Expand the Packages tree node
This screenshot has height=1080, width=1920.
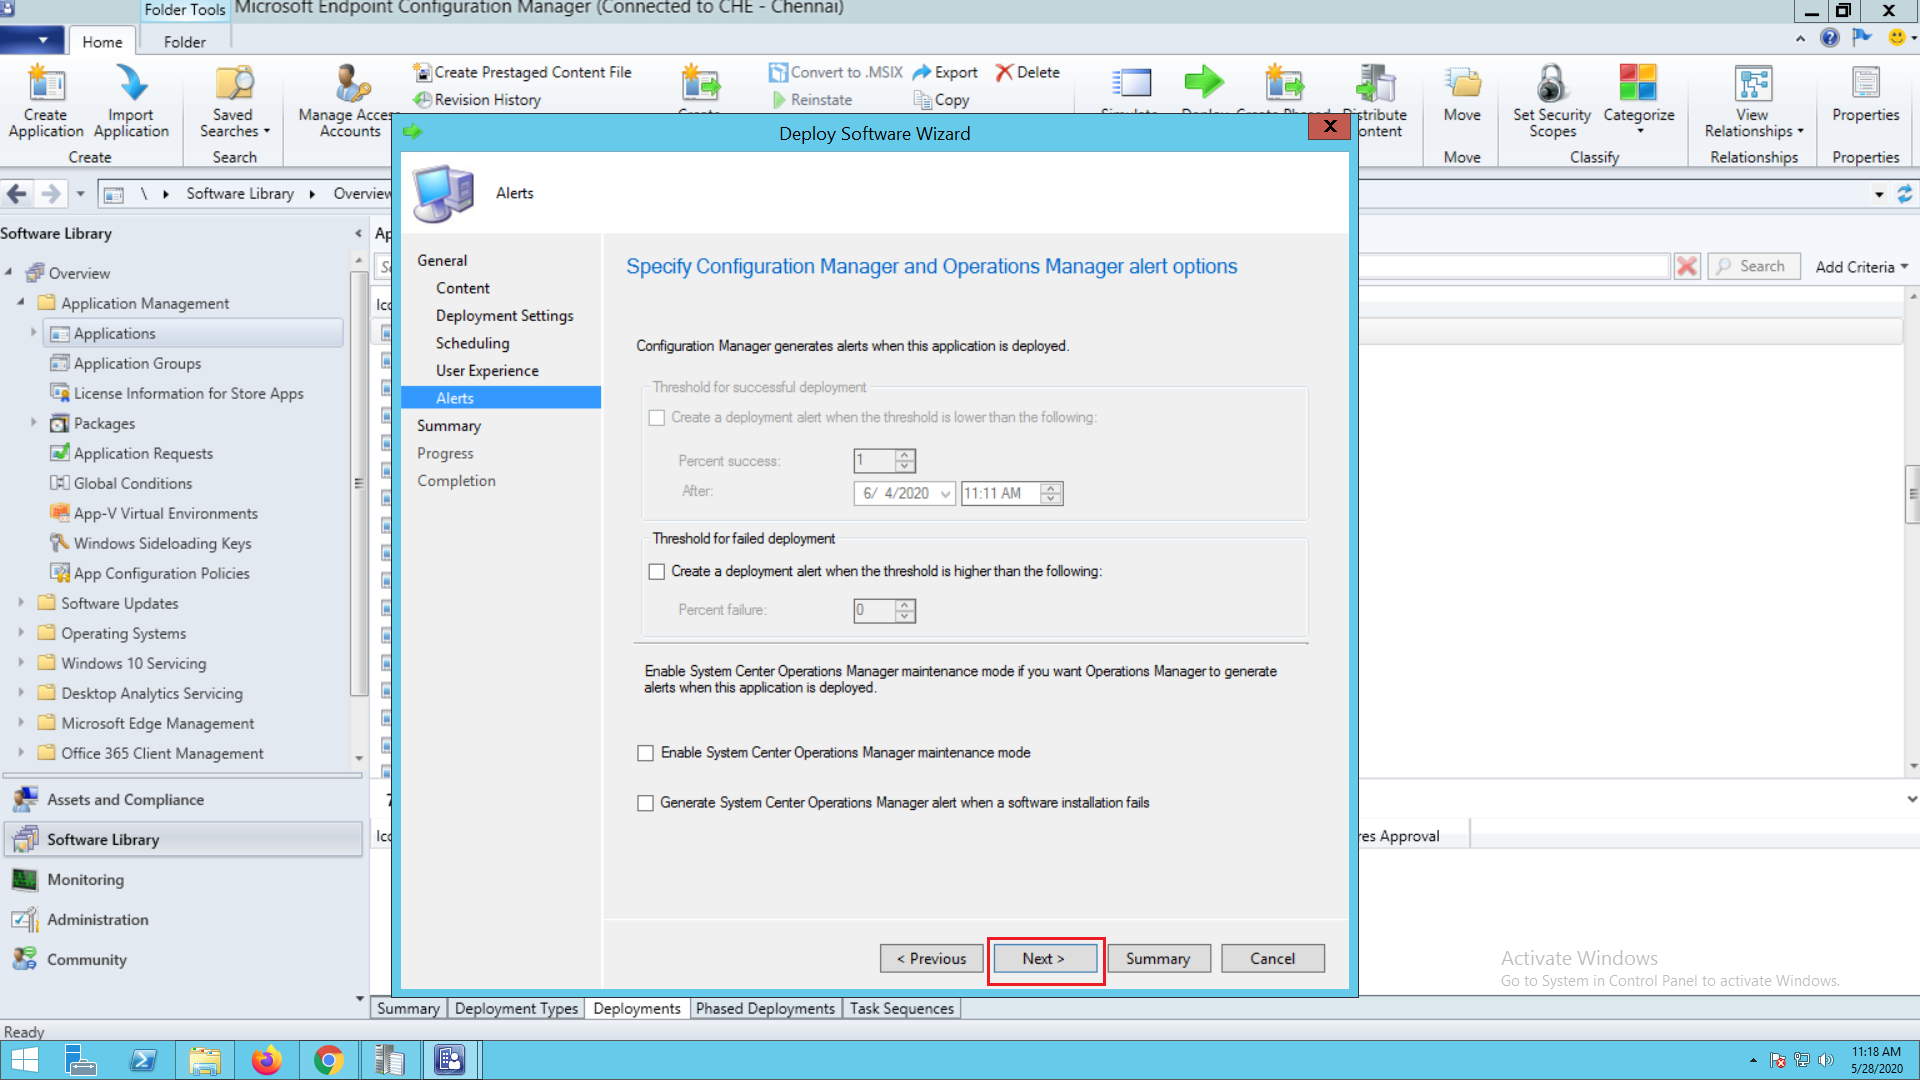33,423
